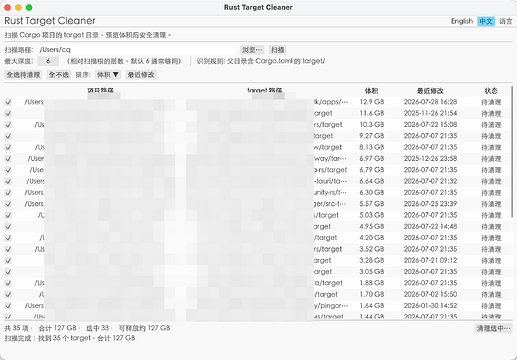Uncheck the 6.97 GB row
Image resolution: width=517 pixels, height=360 pixels.
(x=8, y=159)
